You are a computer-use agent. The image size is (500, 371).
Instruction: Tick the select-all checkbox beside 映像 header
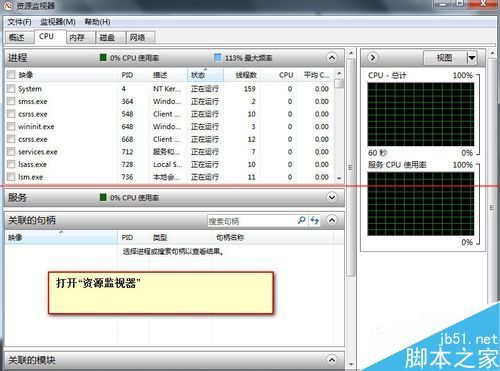coord(11,75)
